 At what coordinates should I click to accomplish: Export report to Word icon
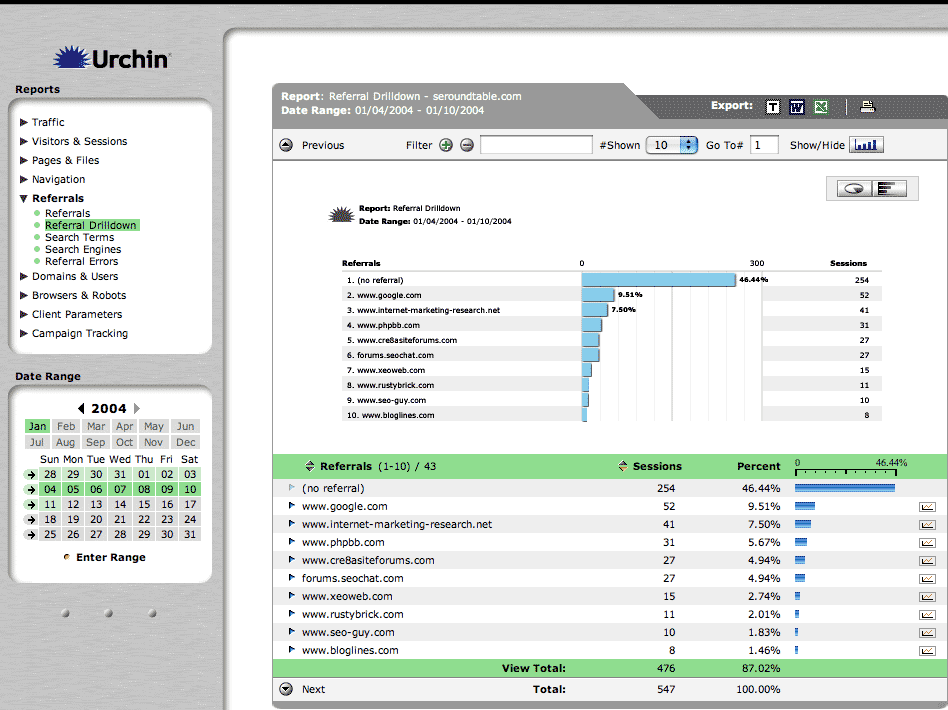pos(796,107)
